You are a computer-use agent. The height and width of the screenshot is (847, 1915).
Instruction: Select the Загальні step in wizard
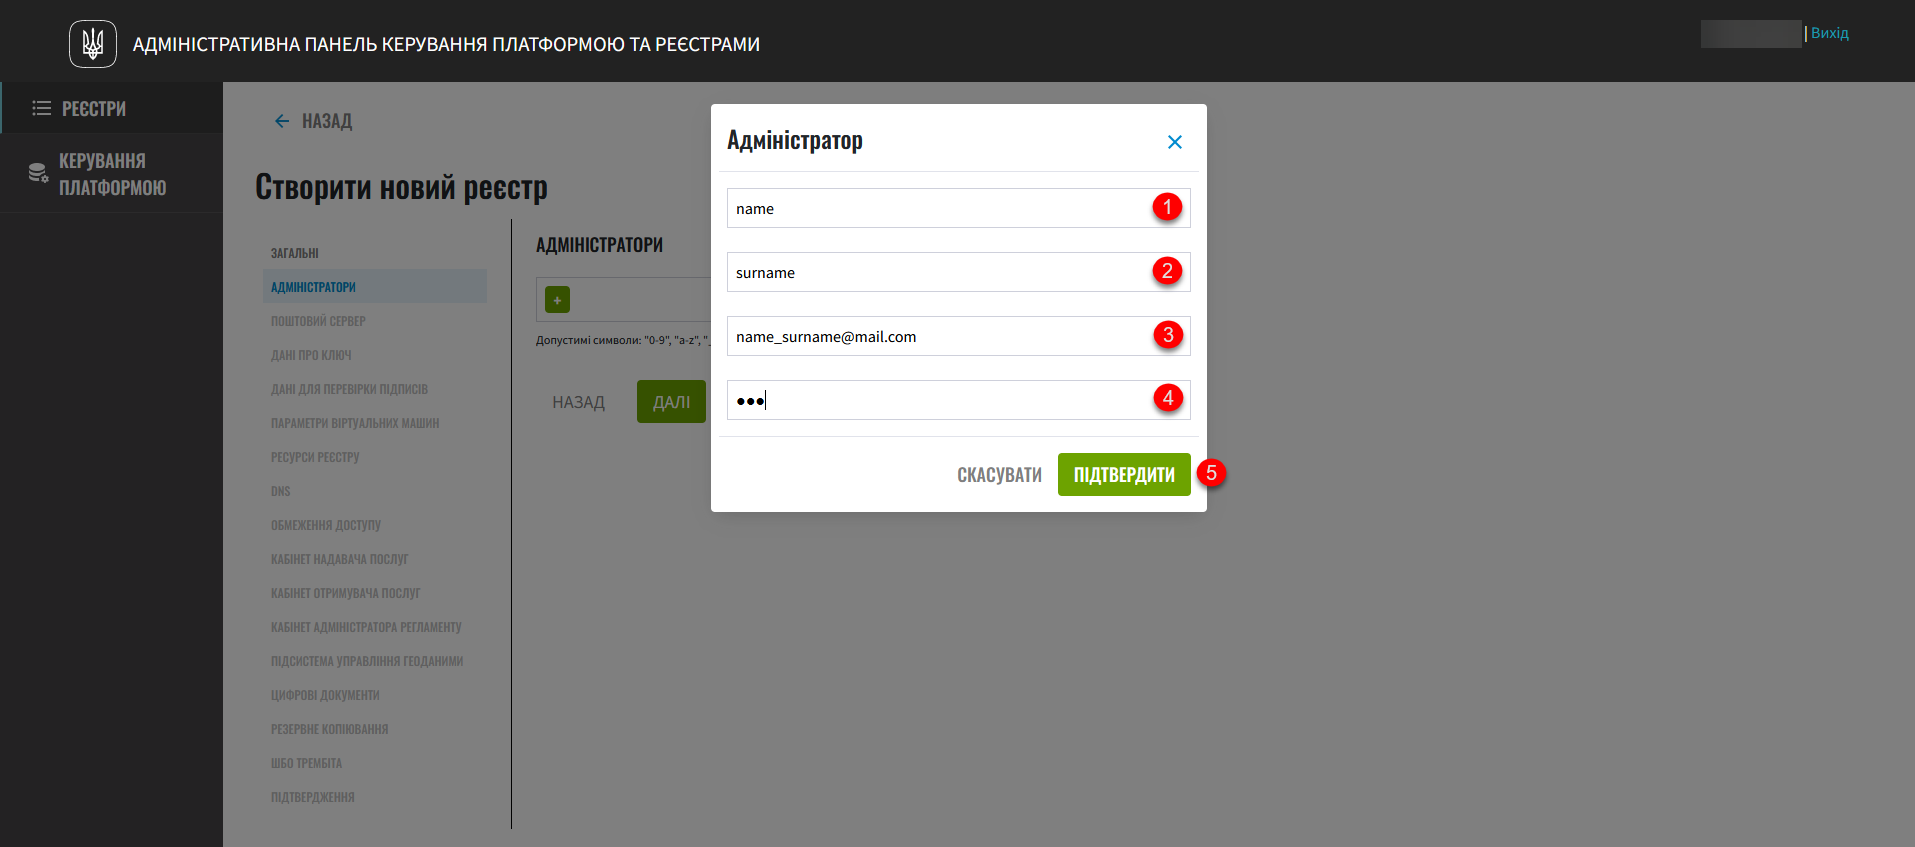[x=295, y=253]
